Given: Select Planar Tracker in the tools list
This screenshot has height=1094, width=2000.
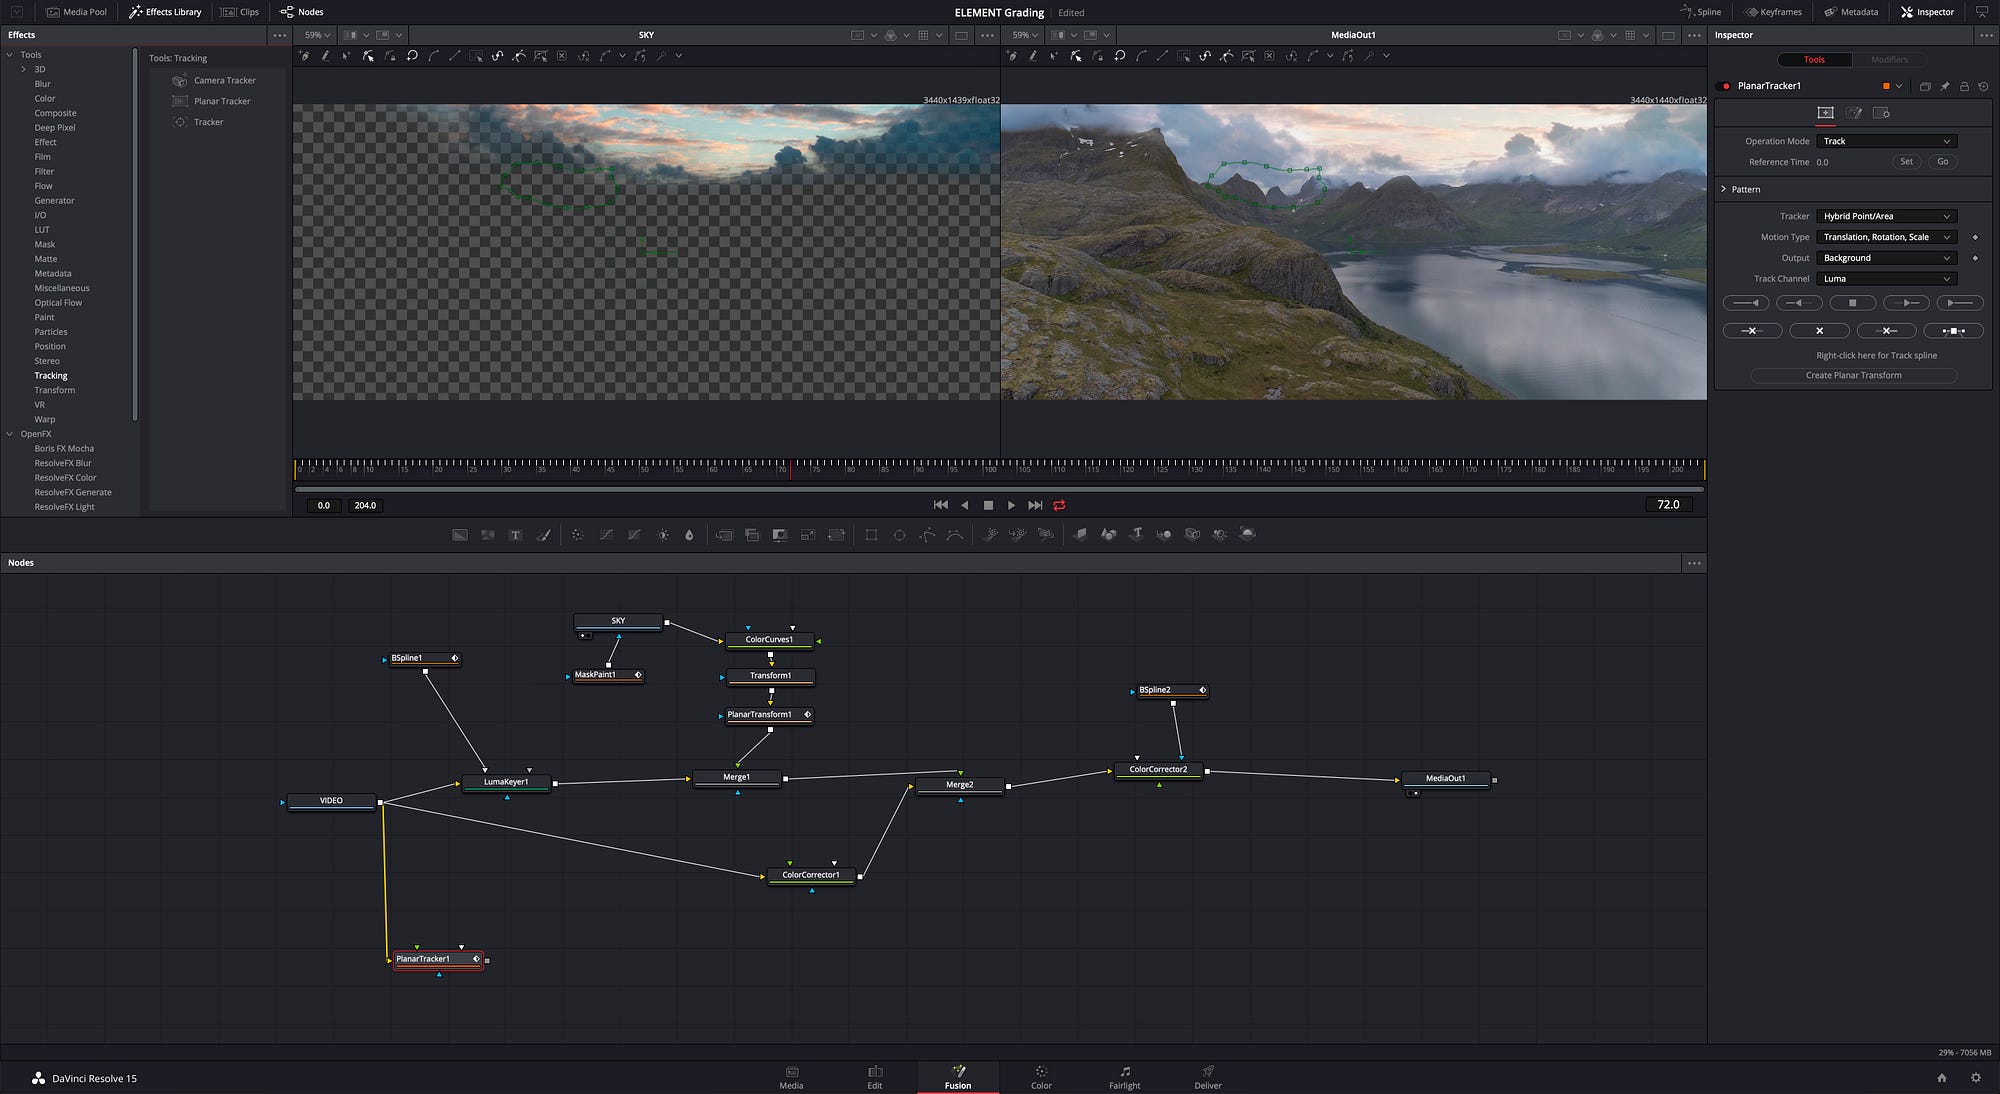Looking at the screenshot, I should tap(222, 101).
